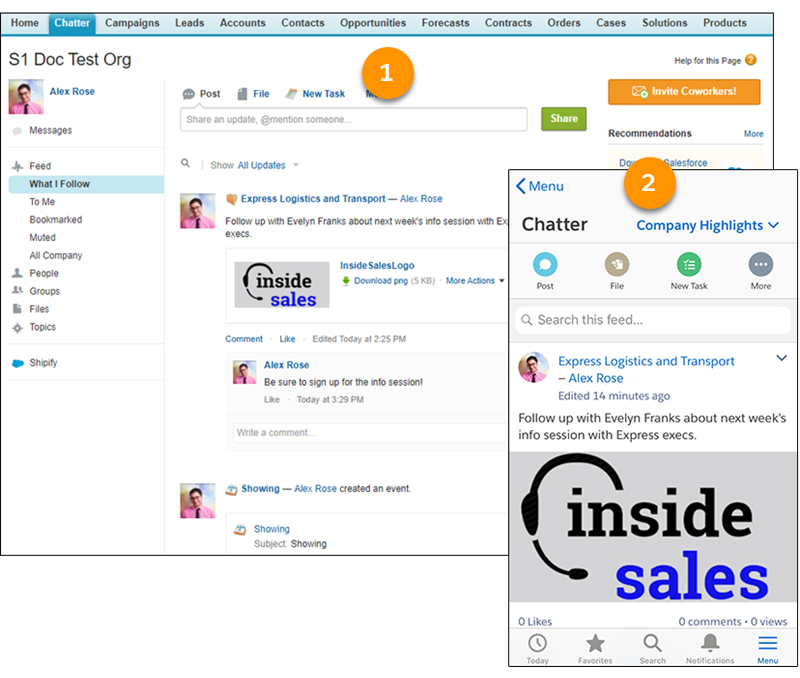Image resolution: width=800 pixels, height=678 pixels.
Task: Tap the mobile More actions icon
Action: point(761,265)
